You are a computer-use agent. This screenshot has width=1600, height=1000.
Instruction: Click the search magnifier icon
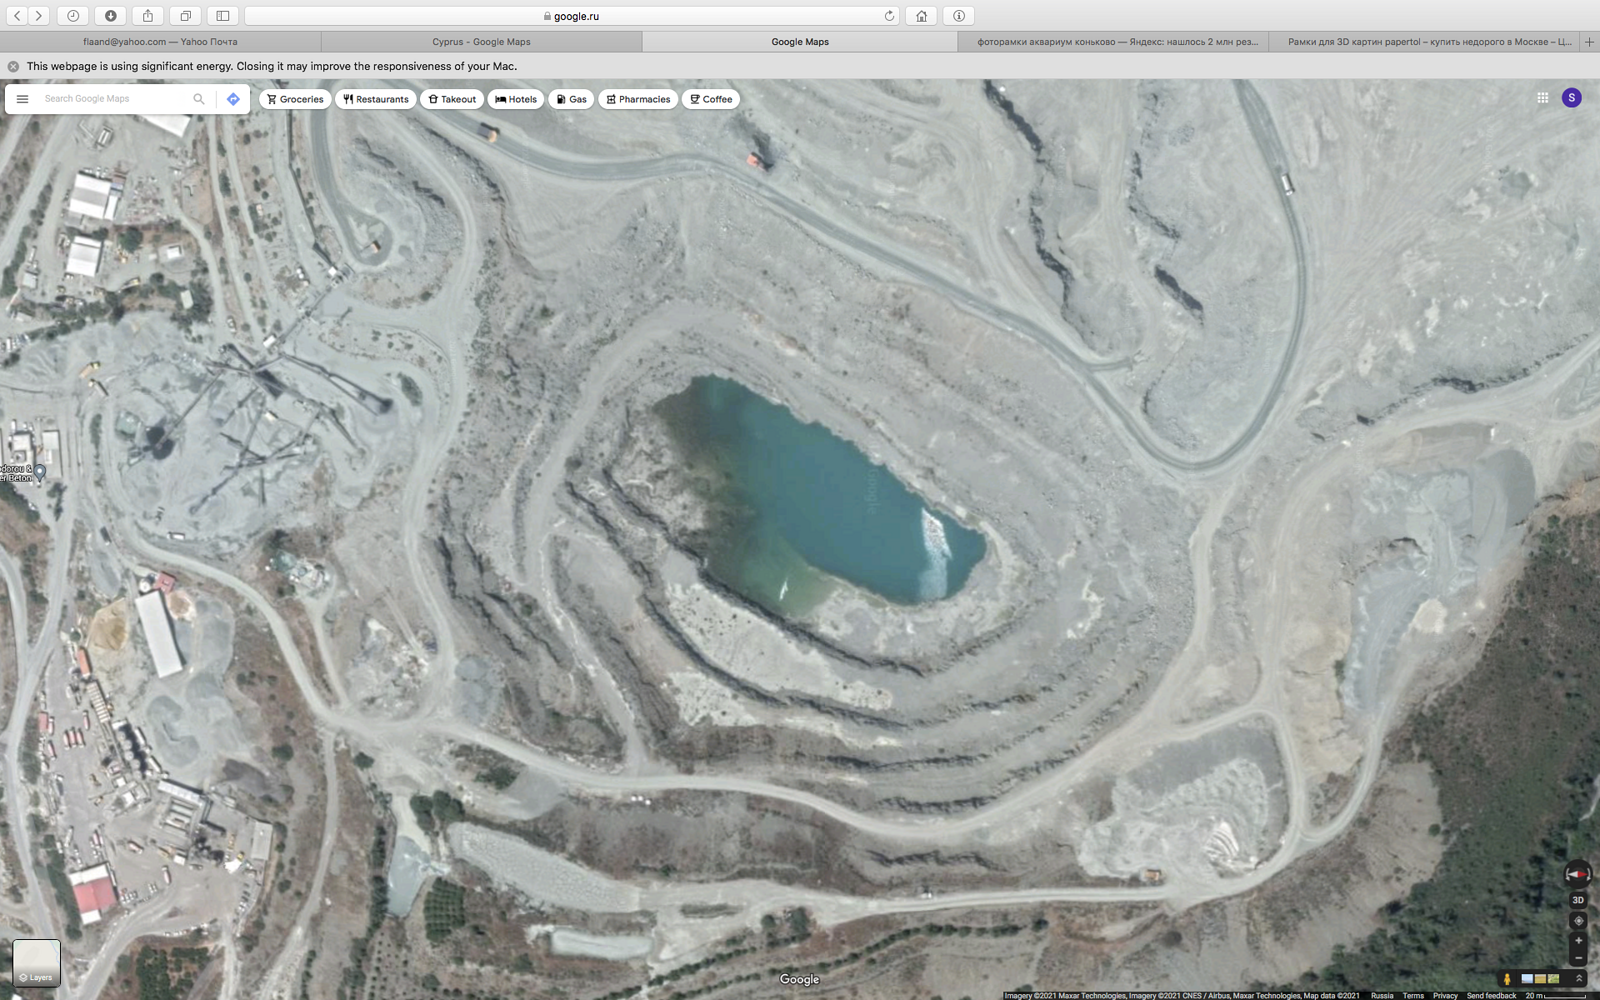click(x=199, y=99)
